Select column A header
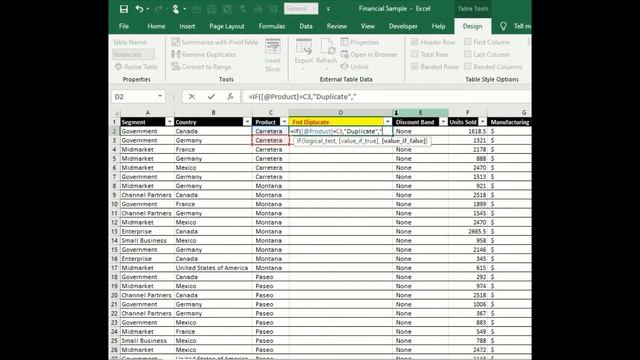 tap(147, 113)
